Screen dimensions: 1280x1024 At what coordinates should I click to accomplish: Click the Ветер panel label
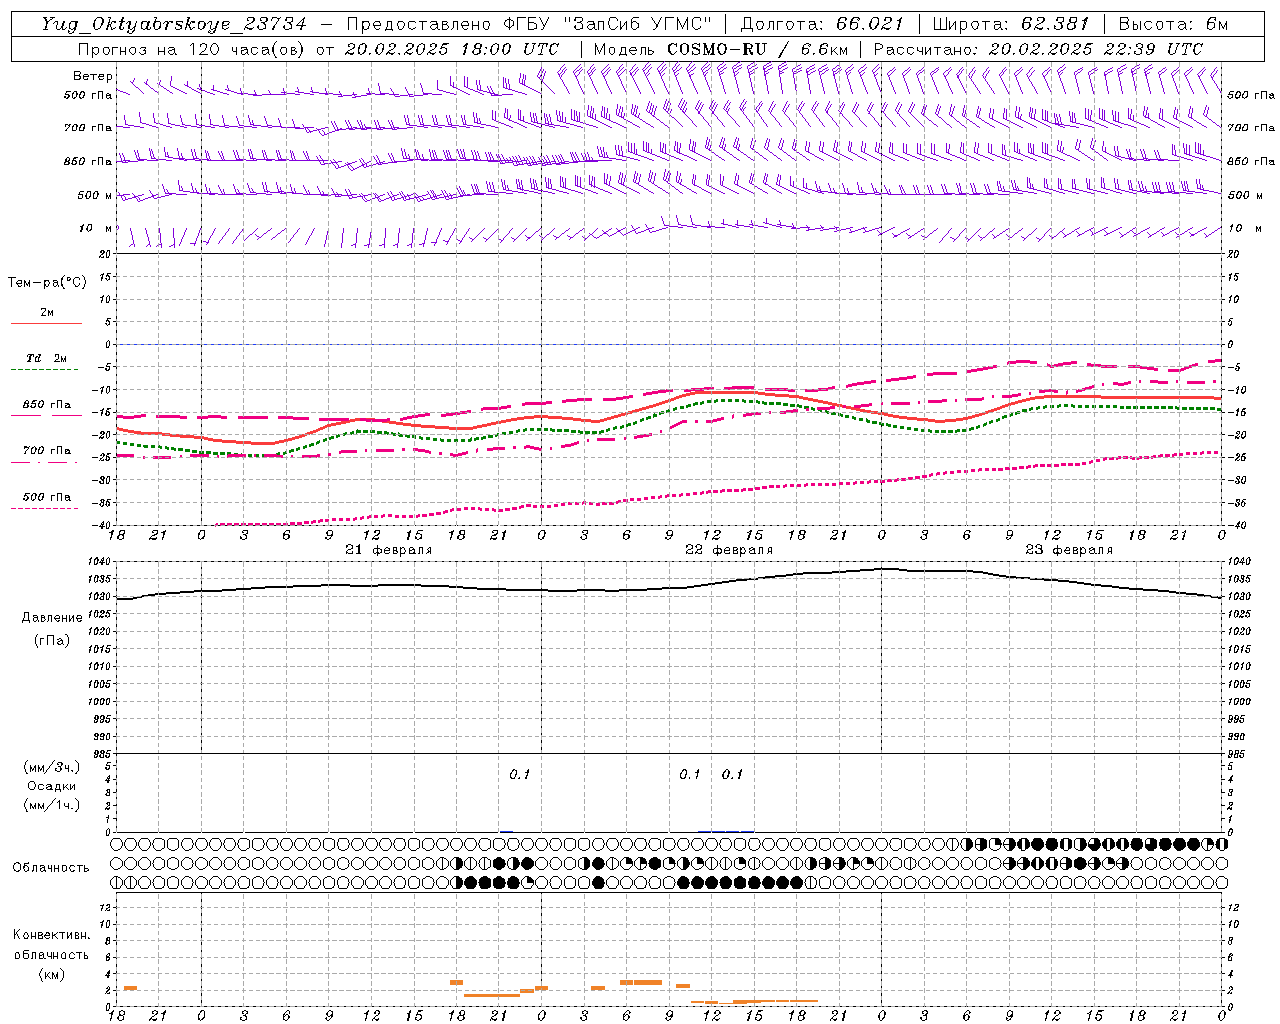coord(93,76)
